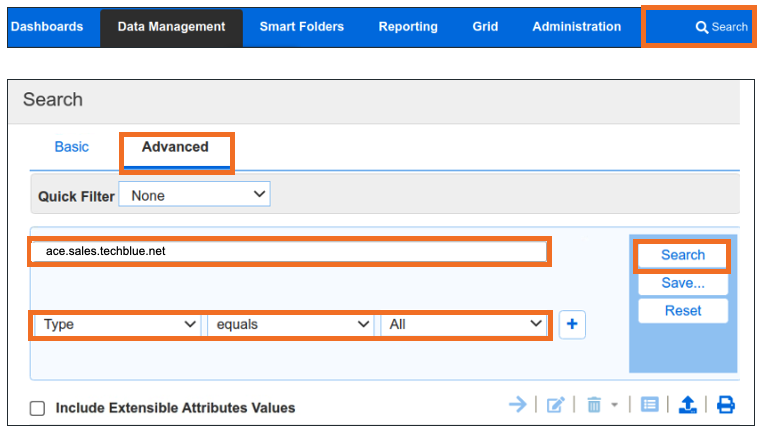
Task: Open the Quick Filter dropdown
Action: (x=194, y=195)
